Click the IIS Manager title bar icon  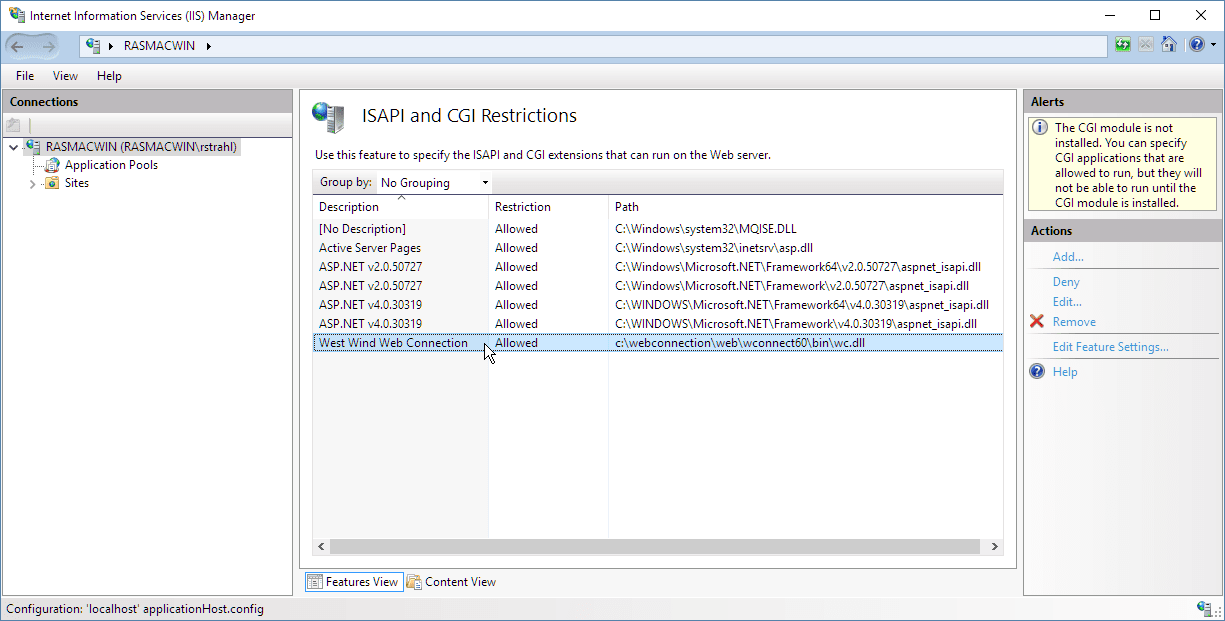tap(16, 15)
